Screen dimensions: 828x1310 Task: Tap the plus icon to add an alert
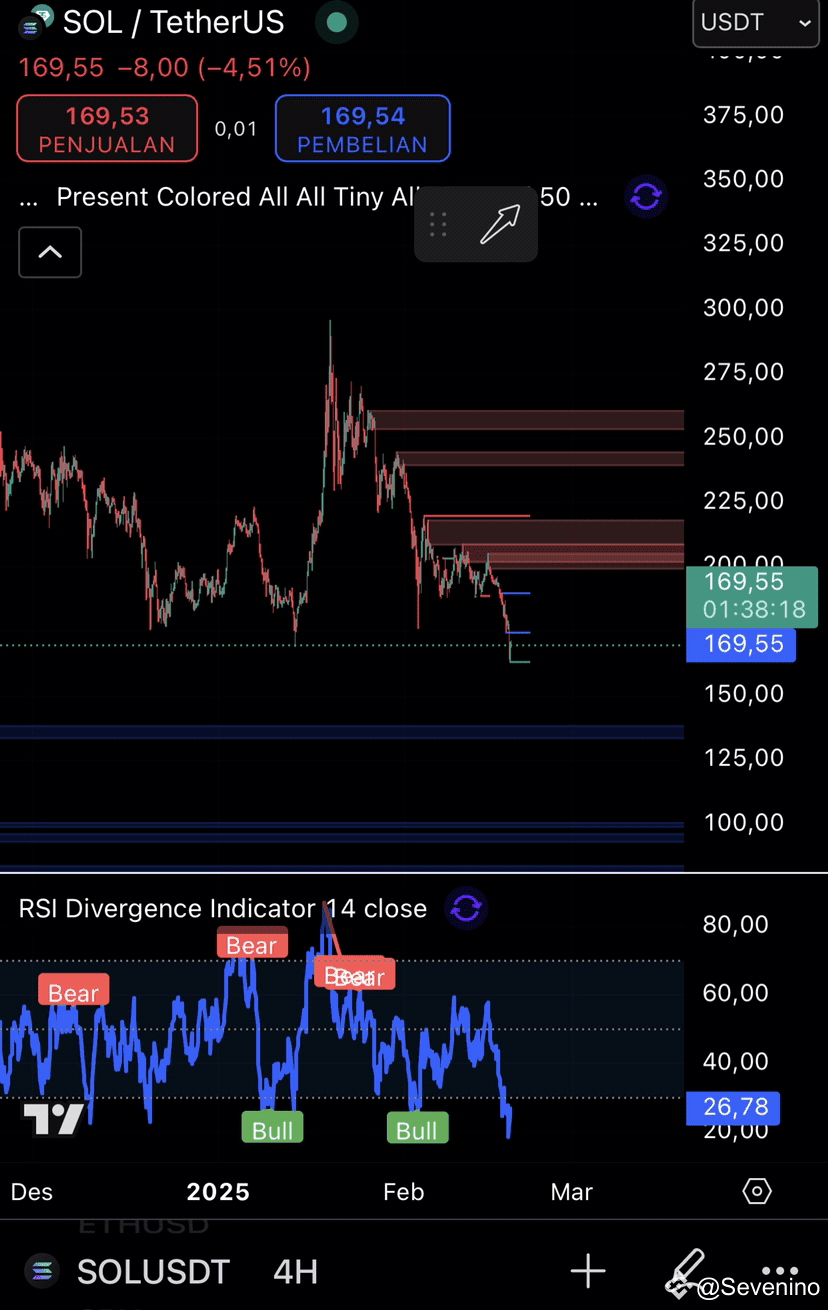tap(588, 1271)
